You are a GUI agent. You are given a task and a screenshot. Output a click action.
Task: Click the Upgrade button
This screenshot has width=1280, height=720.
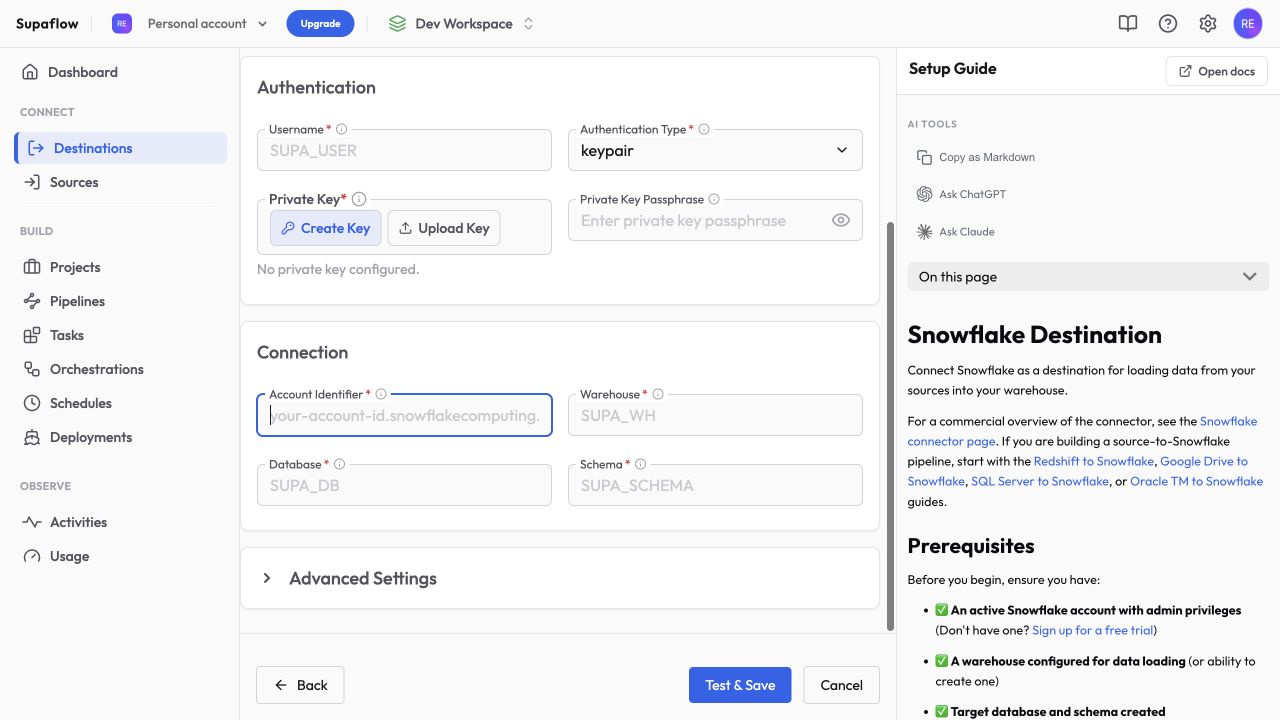pos(320,24)
